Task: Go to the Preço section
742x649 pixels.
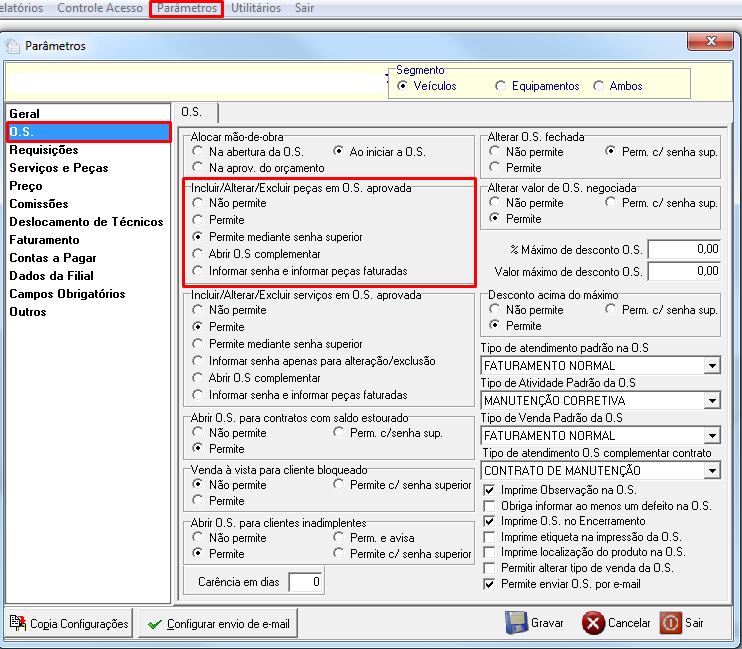Action: 26,186
